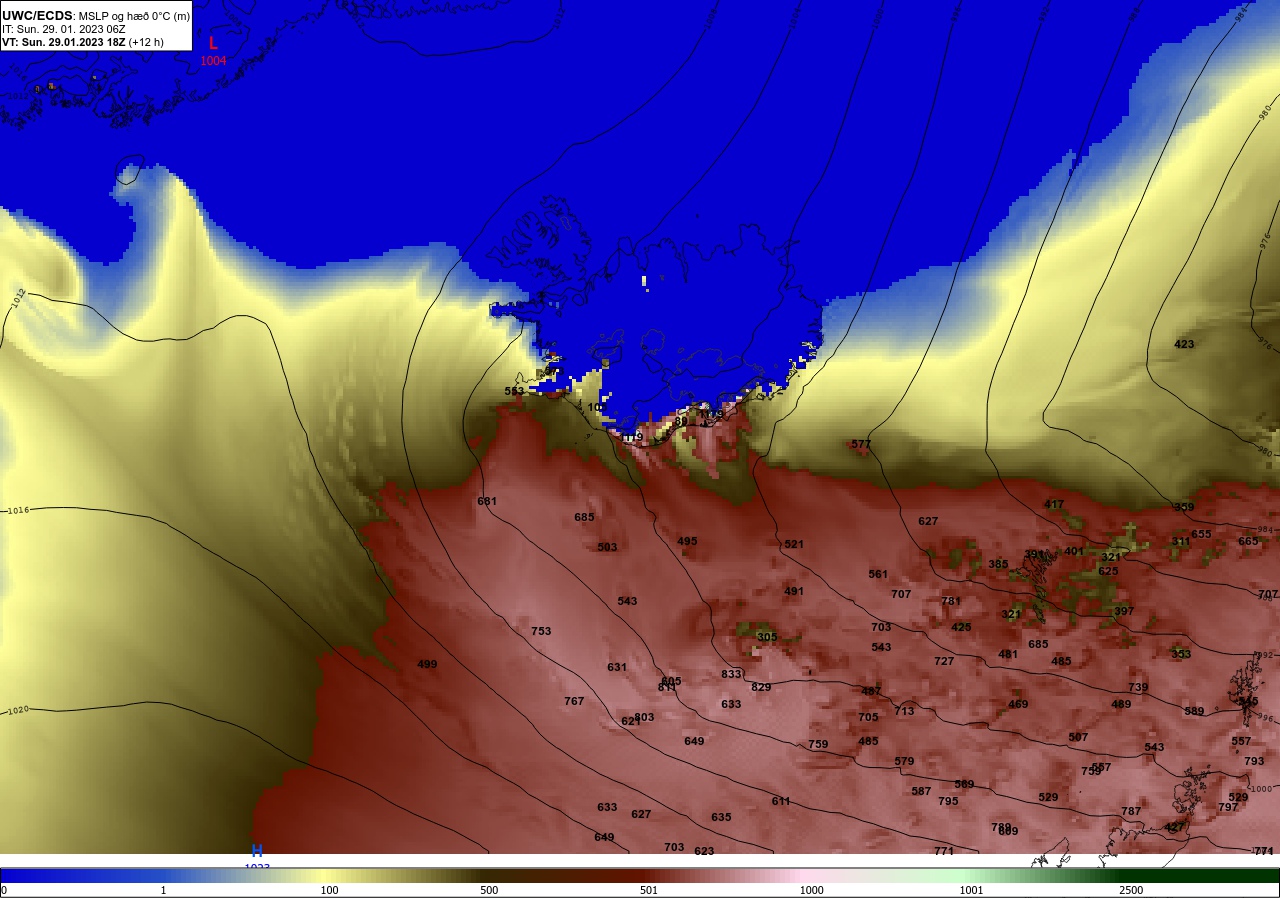Viewport: 1280px width, 898px height.
Task: Click the 491 height value
Action: [794, 591]
